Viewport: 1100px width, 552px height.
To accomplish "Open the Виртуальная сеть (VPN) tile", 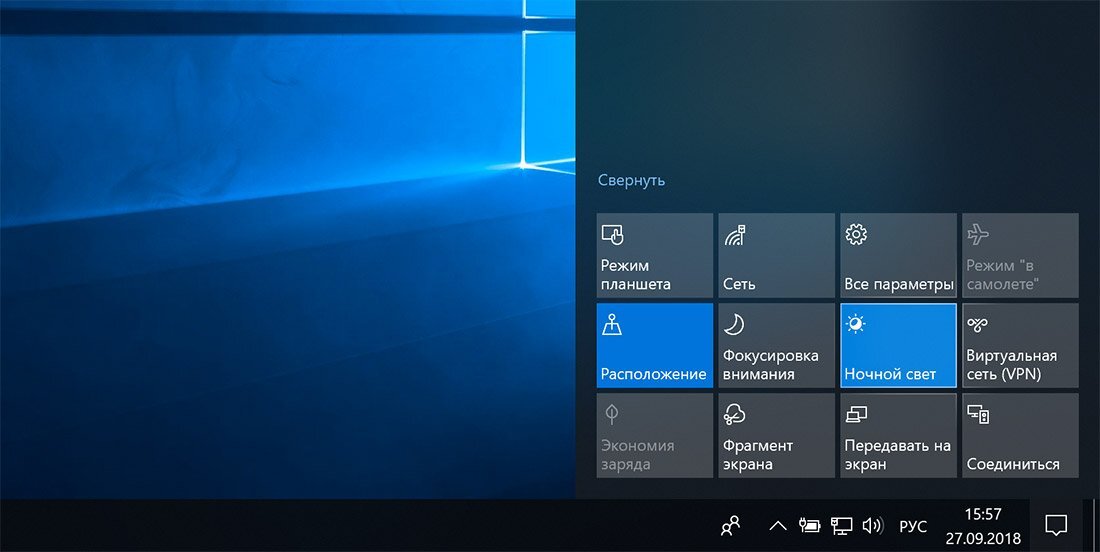I will 1020,345.
